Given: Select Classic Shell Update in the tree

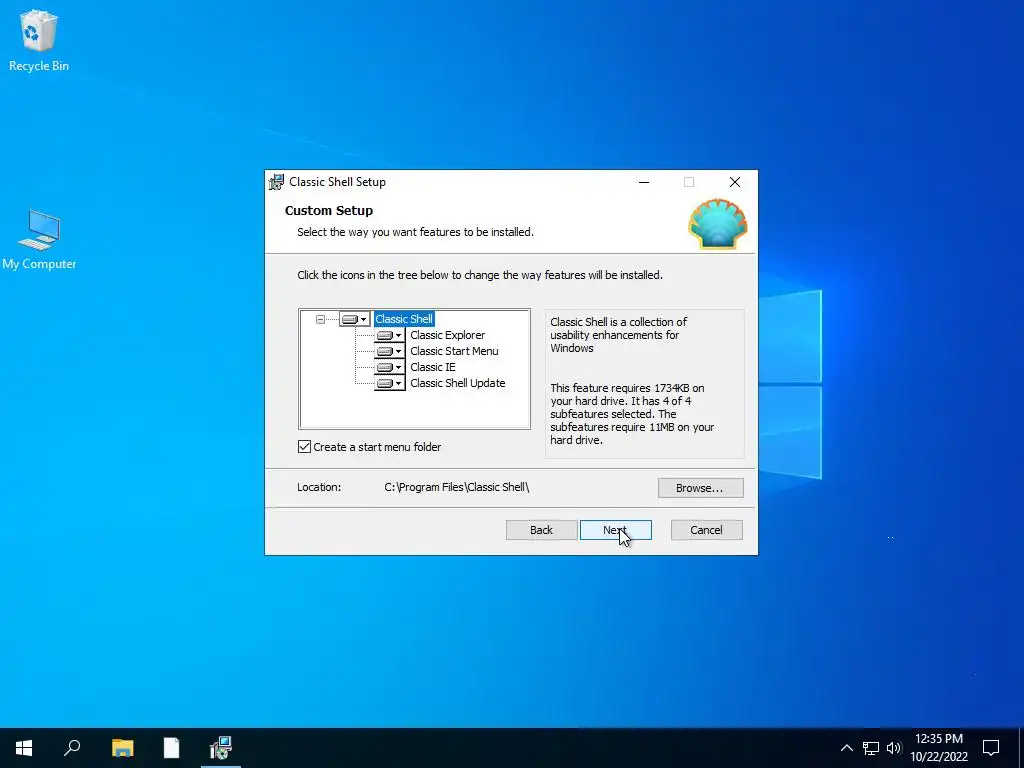Looking at the screenshot, I should click(457, 383).
